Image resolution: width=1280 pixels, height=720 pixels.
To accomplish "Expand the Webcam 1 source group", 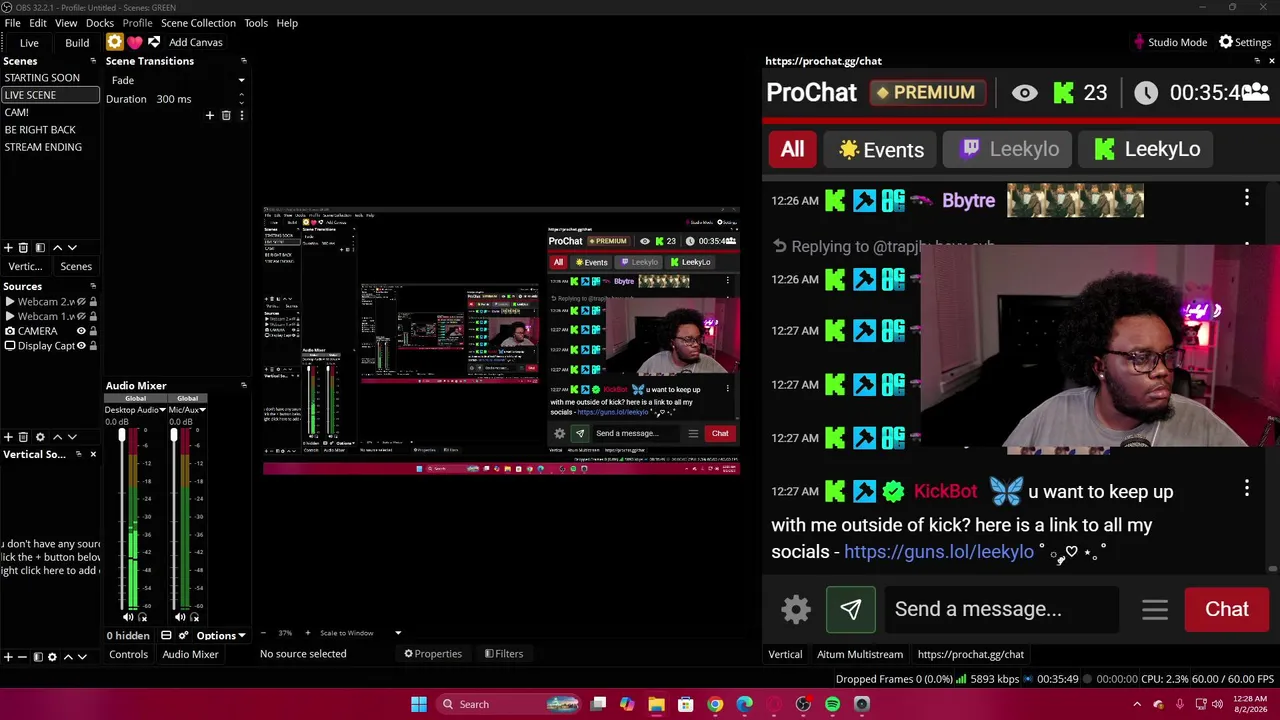I will click(x=10, y=316).
